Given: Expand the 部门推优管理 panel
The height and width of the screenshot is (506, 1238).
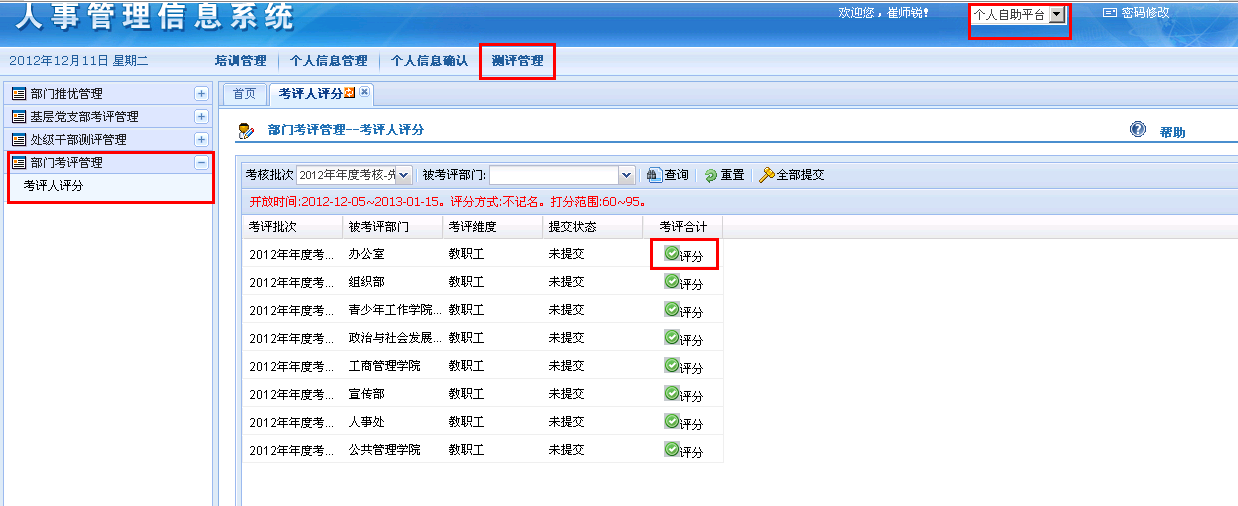Looking at the screenshot, I should click(x=201, y=94).
